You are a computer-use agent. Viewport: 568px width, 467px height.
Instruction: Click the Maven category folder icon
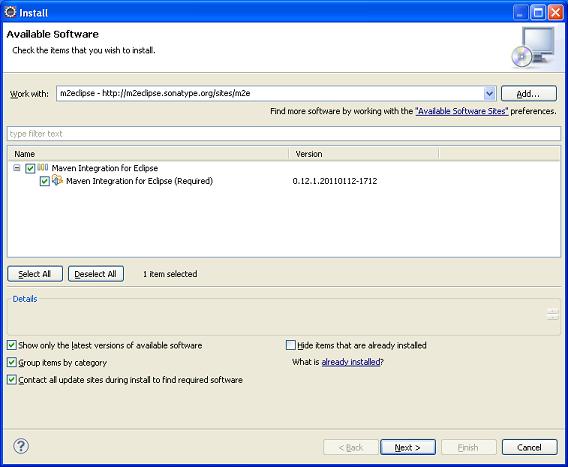43,167
